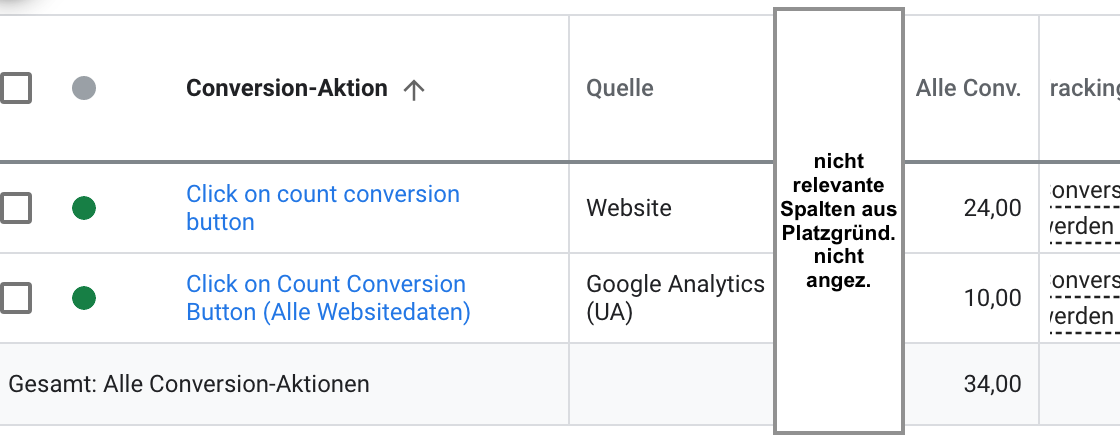Click the 24,00 conversions value
Viewport: 1120px width, 440px height.
click(993, 208)
